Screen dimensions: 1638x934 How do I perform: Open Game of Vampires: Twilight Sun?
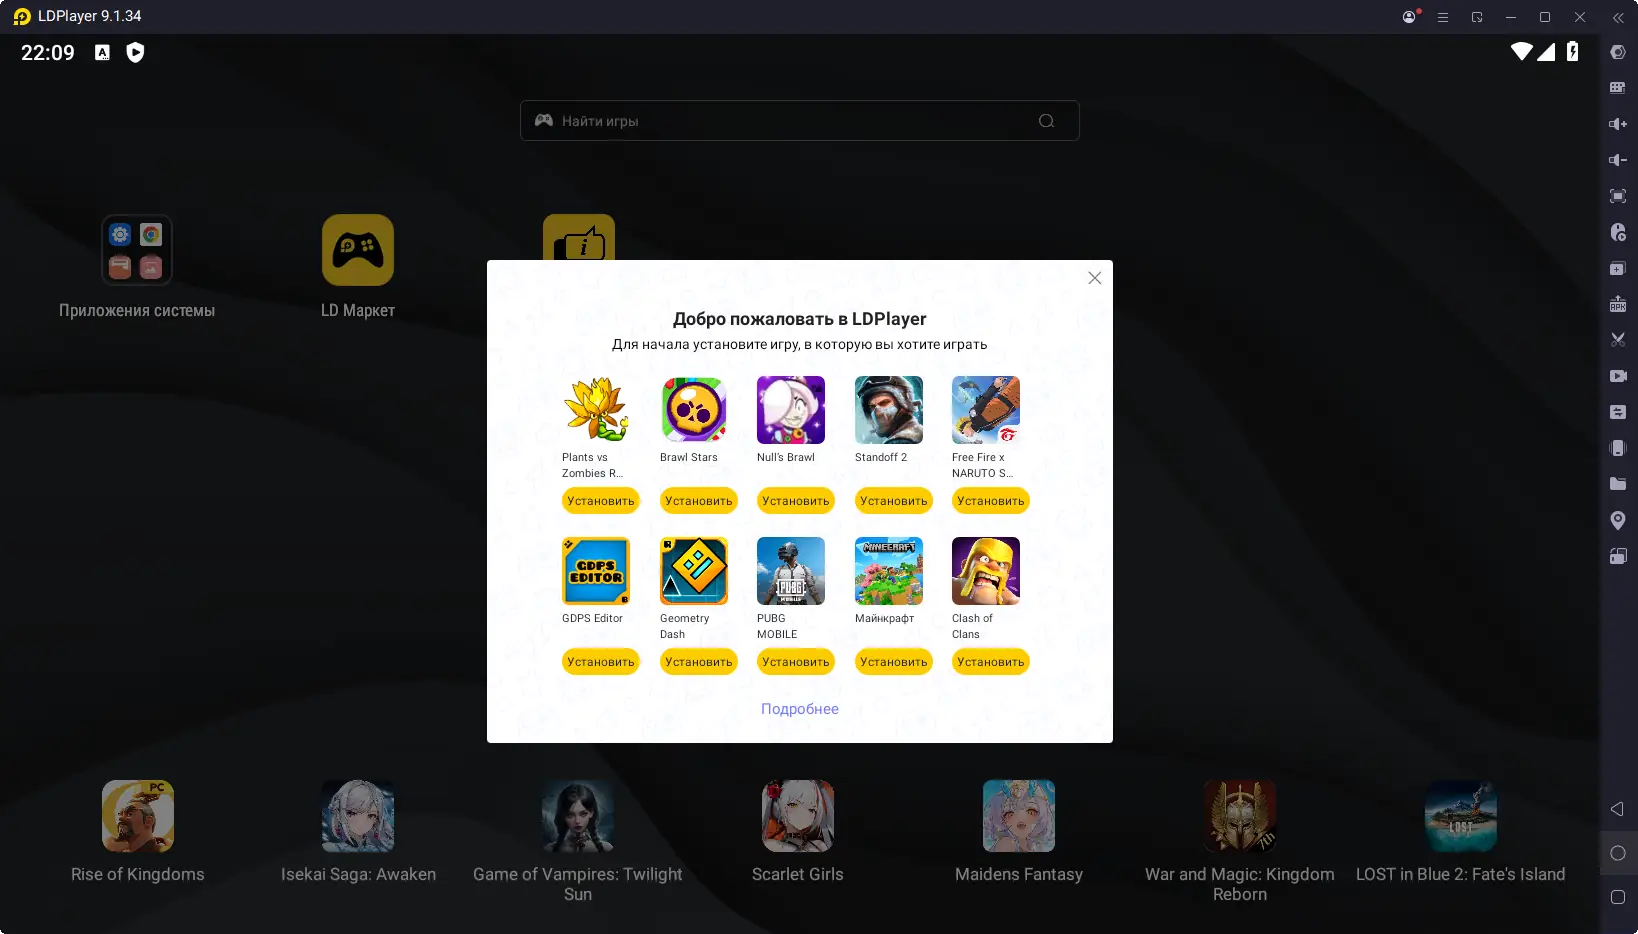[578, 816]
